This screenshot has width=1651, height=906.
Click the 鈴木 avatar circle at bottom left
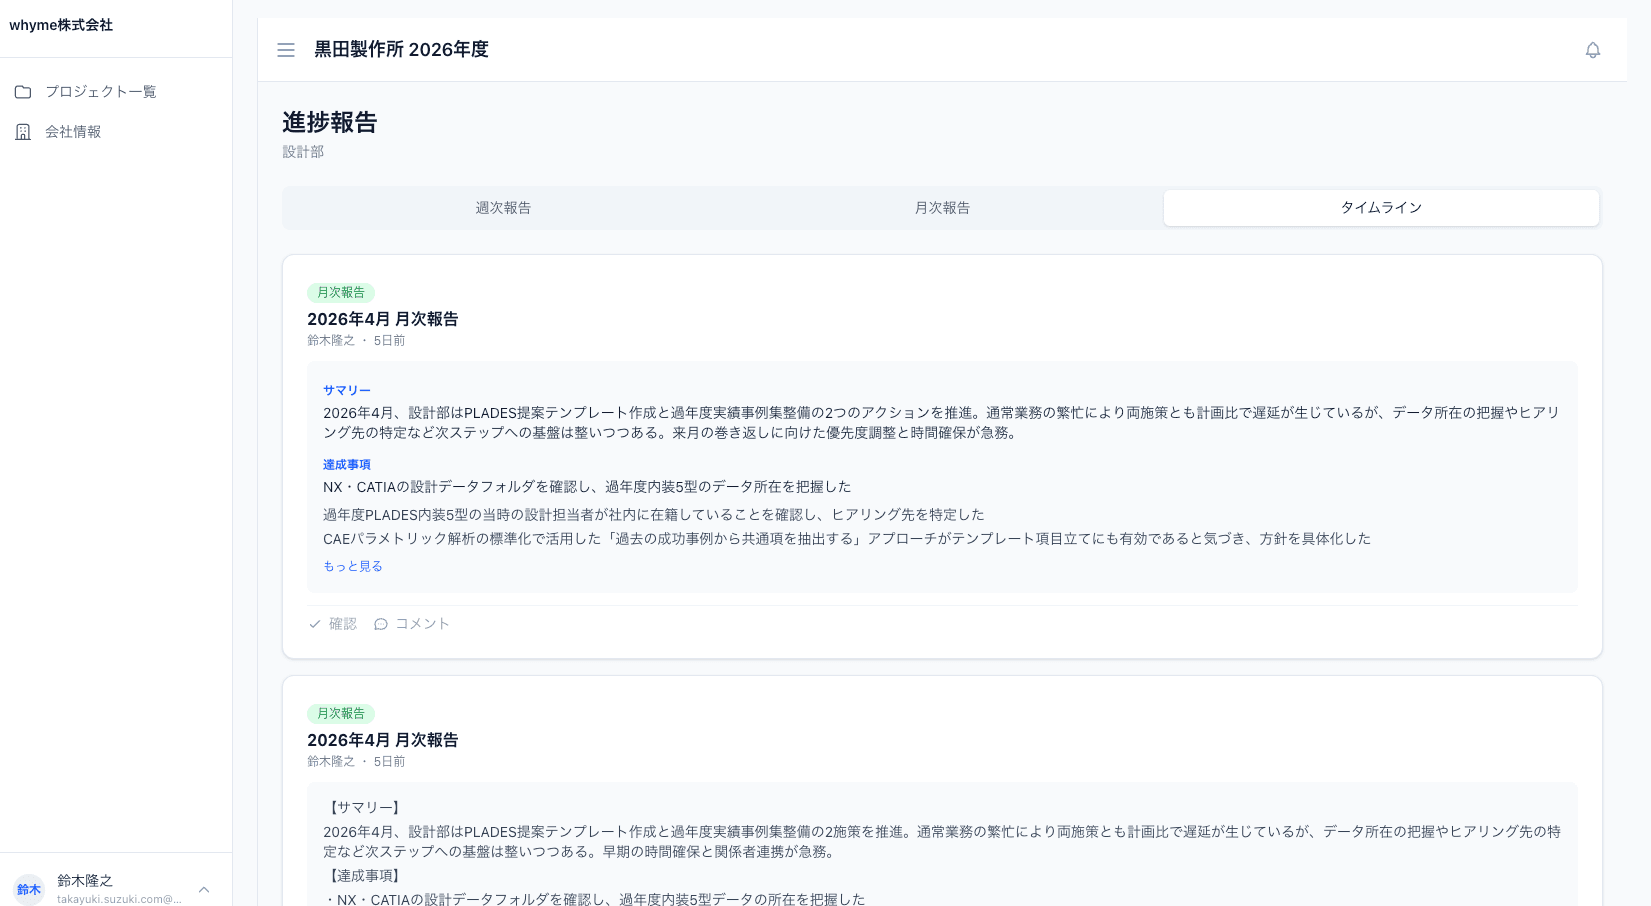28,889
